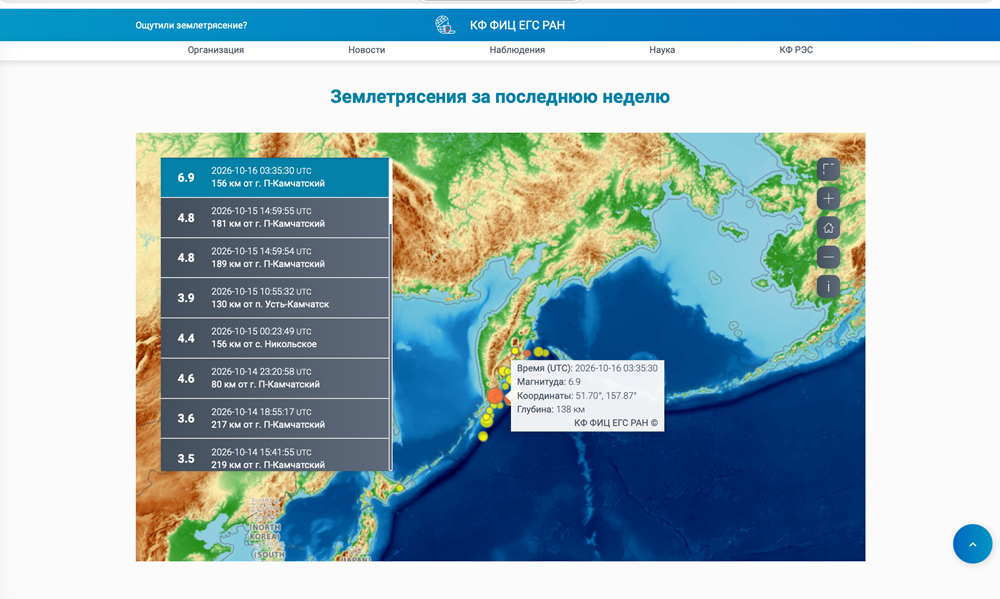Select the 3.5 quake 219 км от П-Камчатский
1000x599 pixels.
click(274, 455)
